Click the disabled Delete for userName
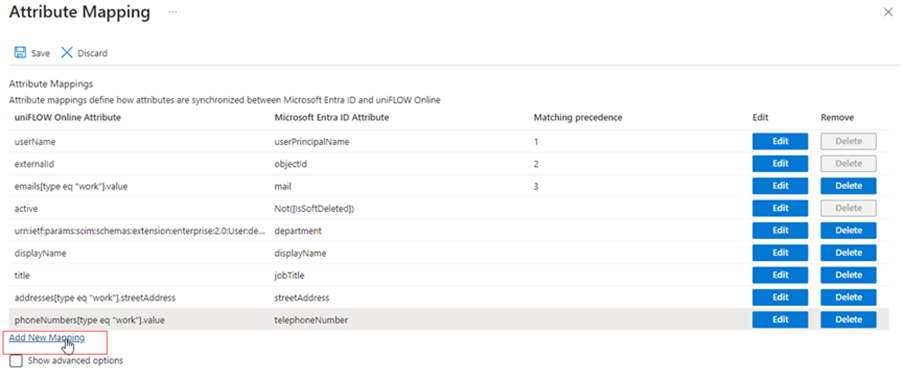The height and width of the screenshot is (381, 903). coord(848,141)
